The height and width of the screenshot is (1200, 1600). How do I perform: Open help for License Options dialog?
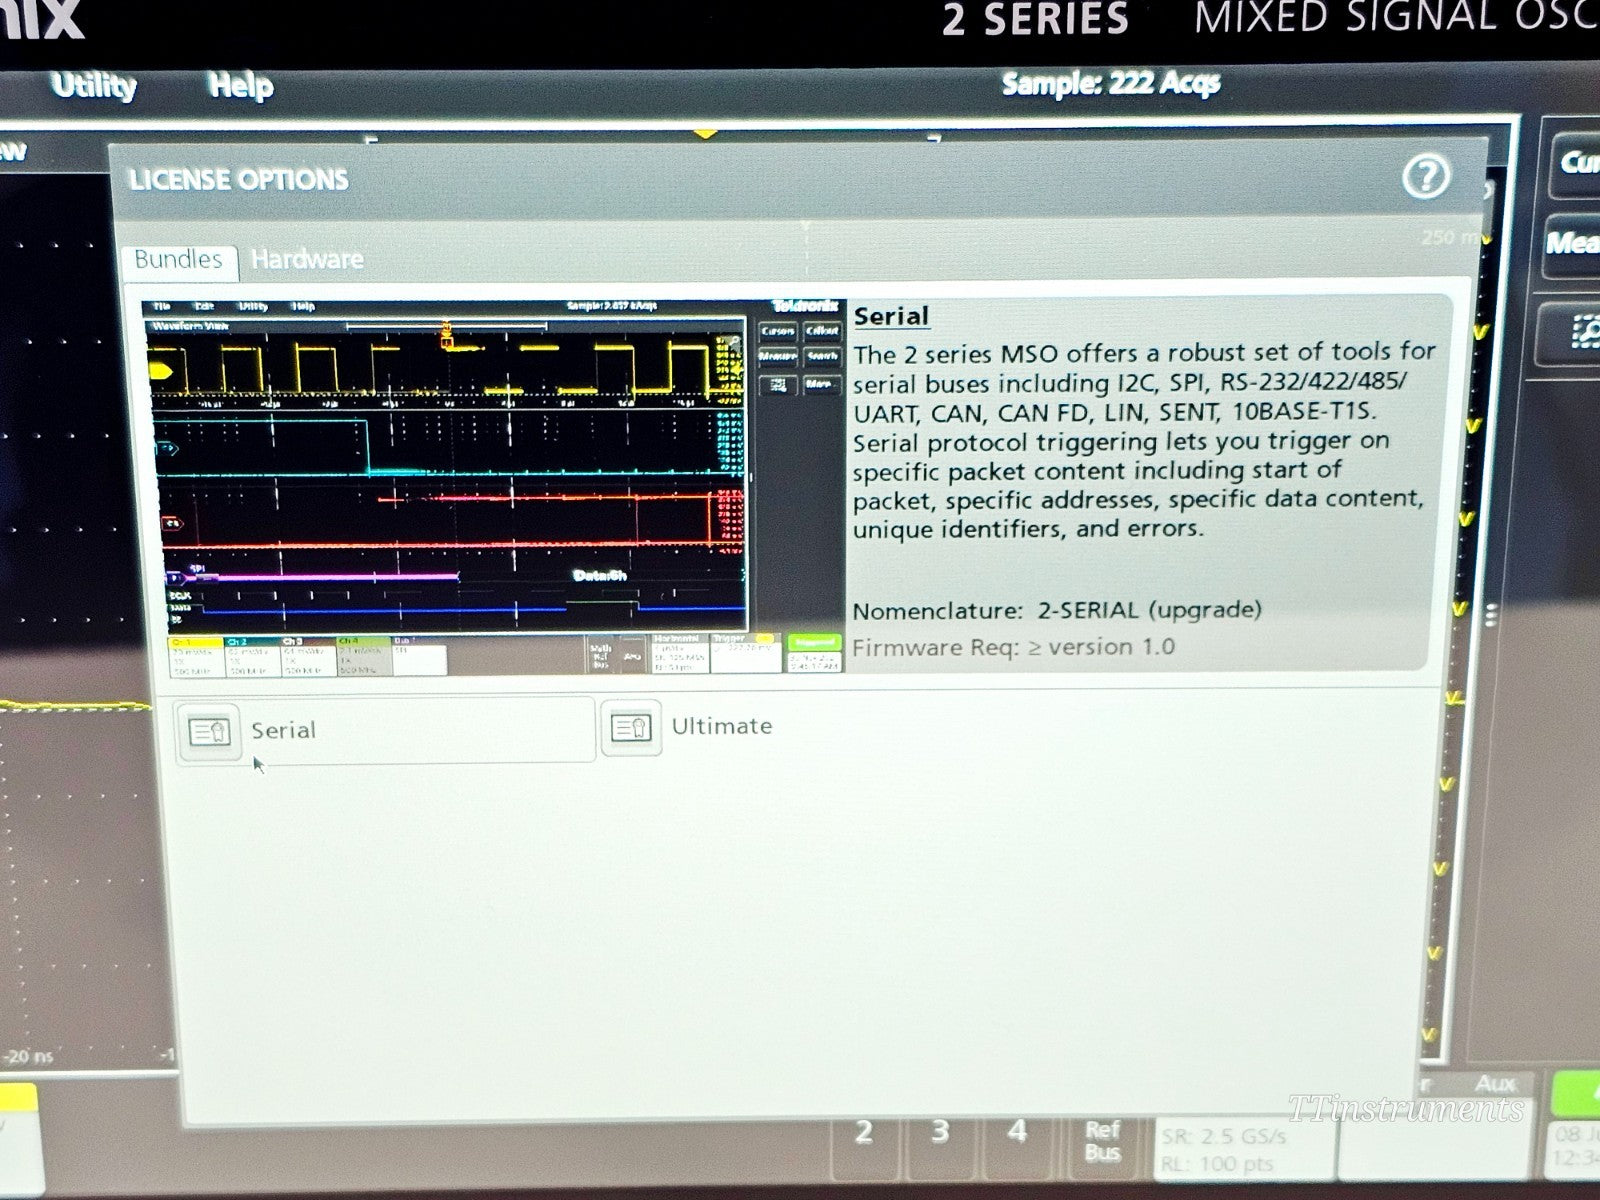[1426, 177]
